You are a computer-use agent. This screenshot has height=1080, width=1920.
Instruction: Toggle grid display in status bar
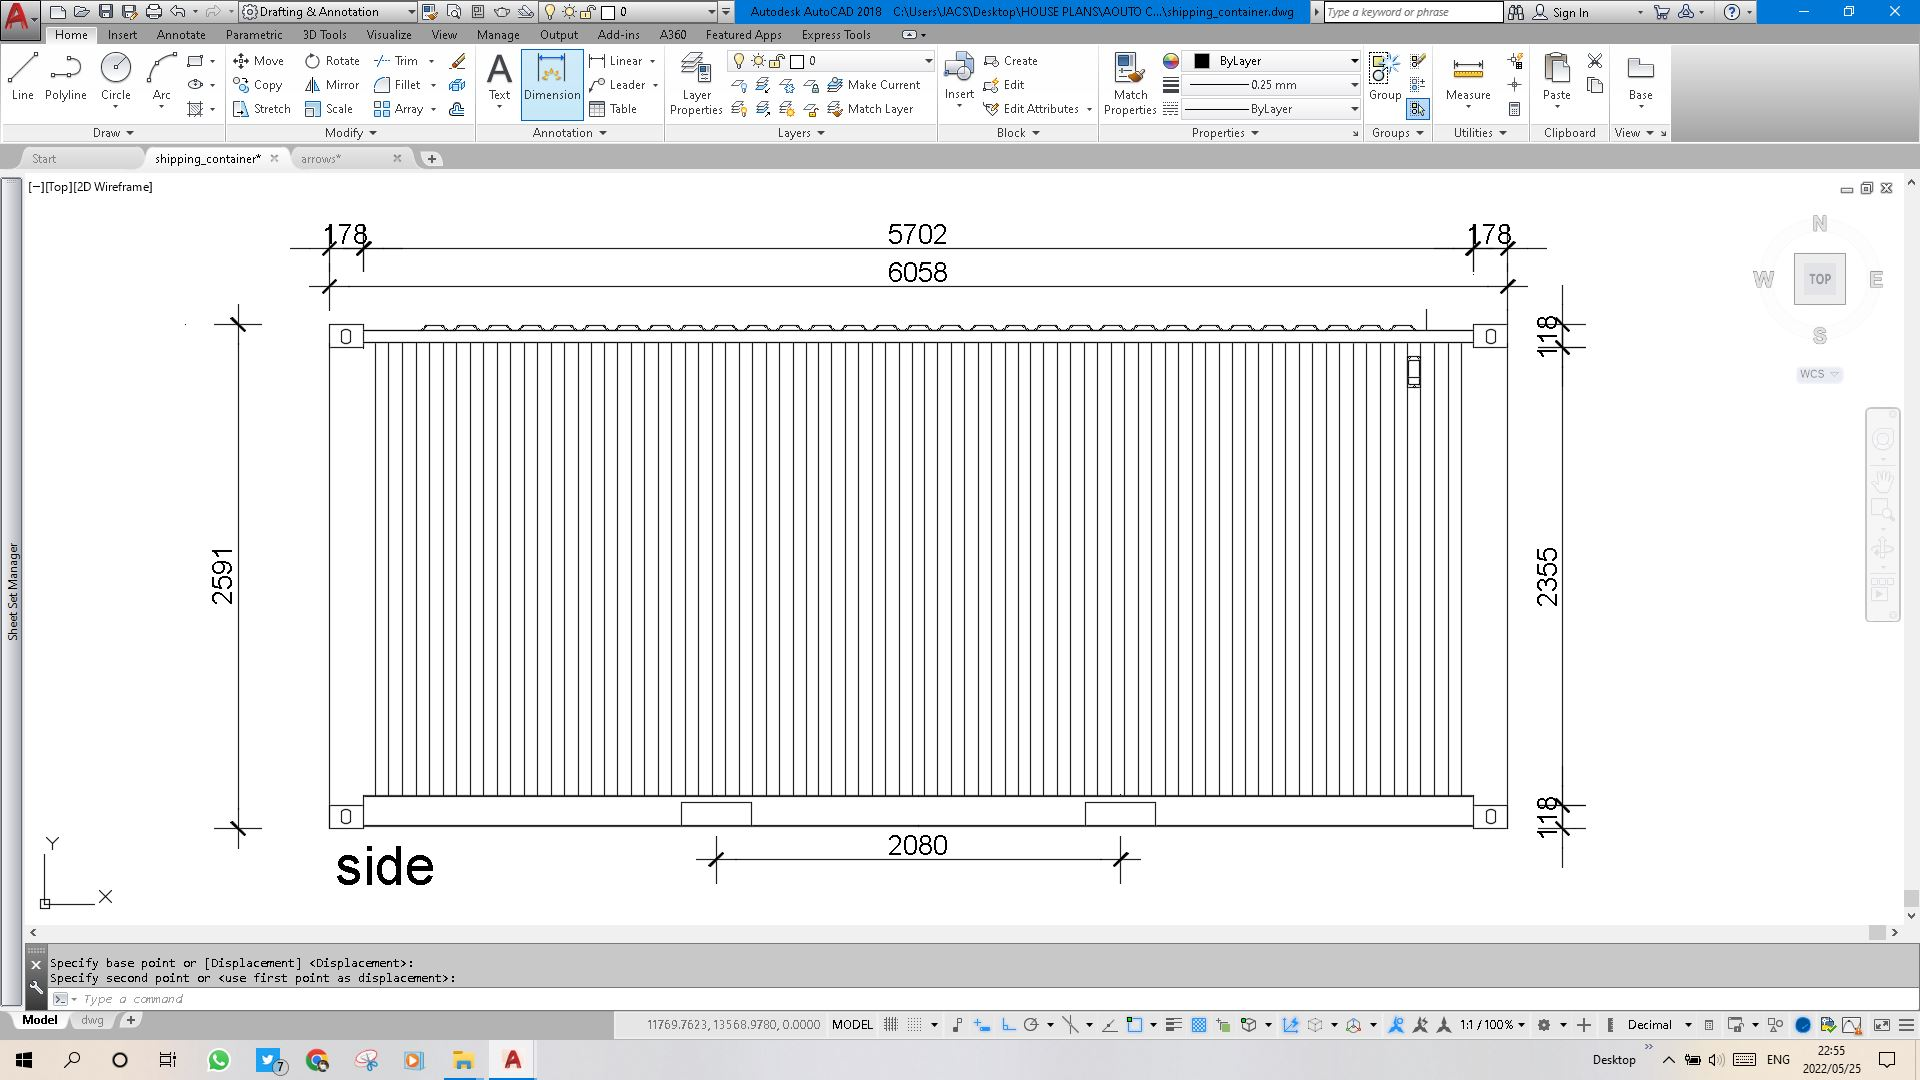(891, 1025)
